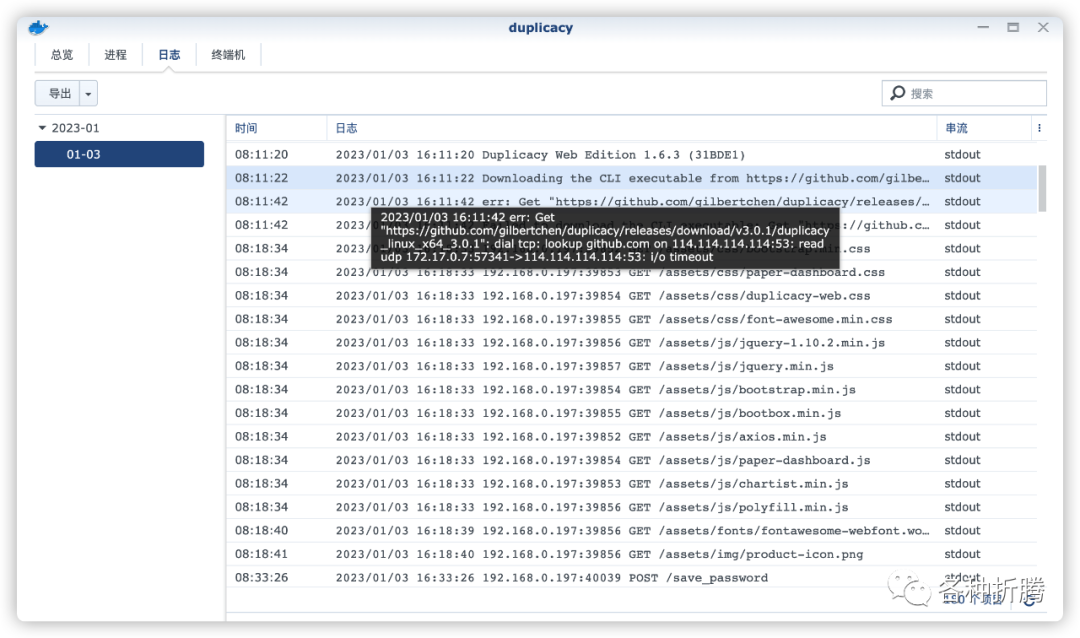Select the jquery-1.10.2.min.js log row
The width and height of the screenshot is (1080, 638).
pyautogui.click(x=632, y=342)
